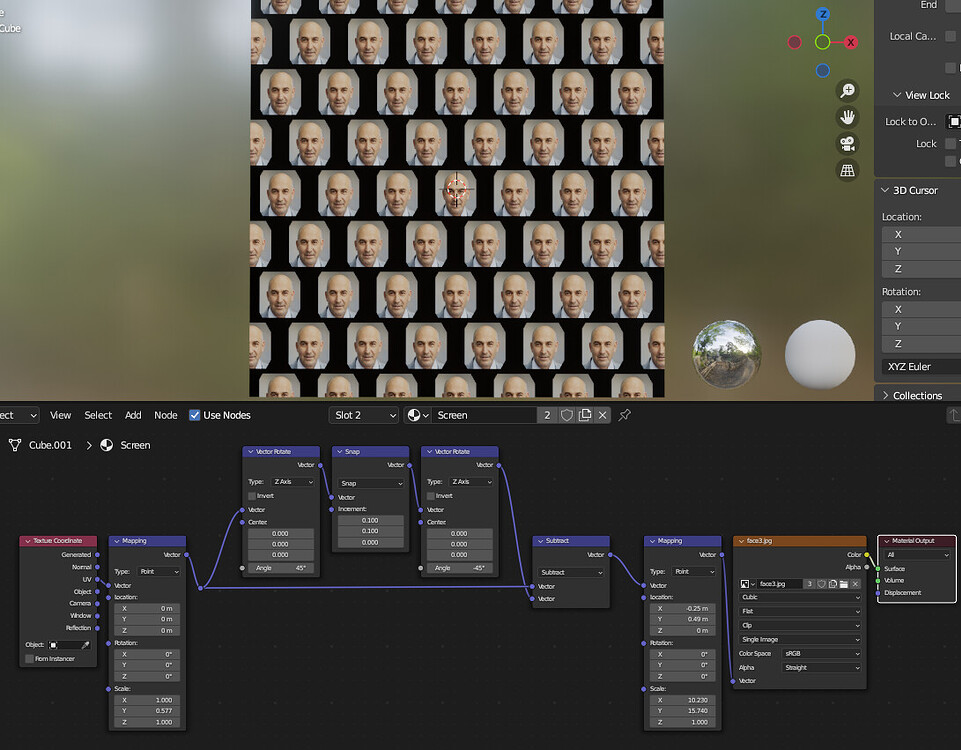The height and width of the screenshot is (750, 961).
Task: Click the material user count 2 button
Action: click(547, 415)
